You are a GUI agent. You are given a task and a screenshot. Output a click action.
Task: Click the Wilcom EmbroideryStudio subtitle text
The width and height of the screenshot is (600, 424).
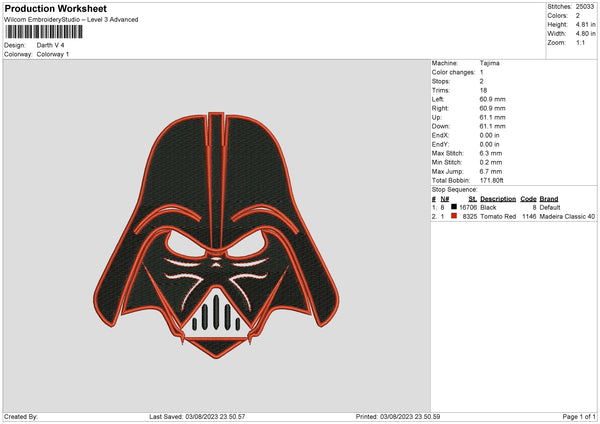click(x=71, y=20)
